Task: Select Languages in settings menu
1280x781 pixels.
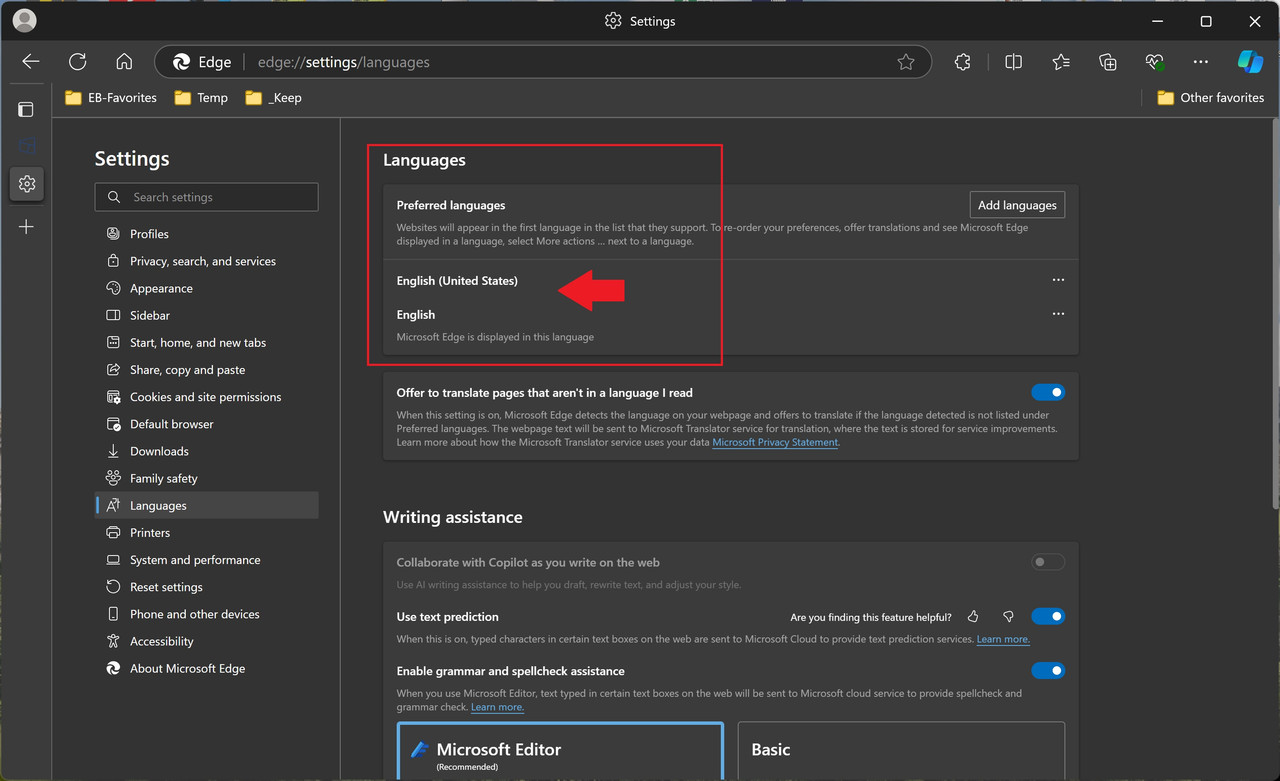Action: click(207, 505)
